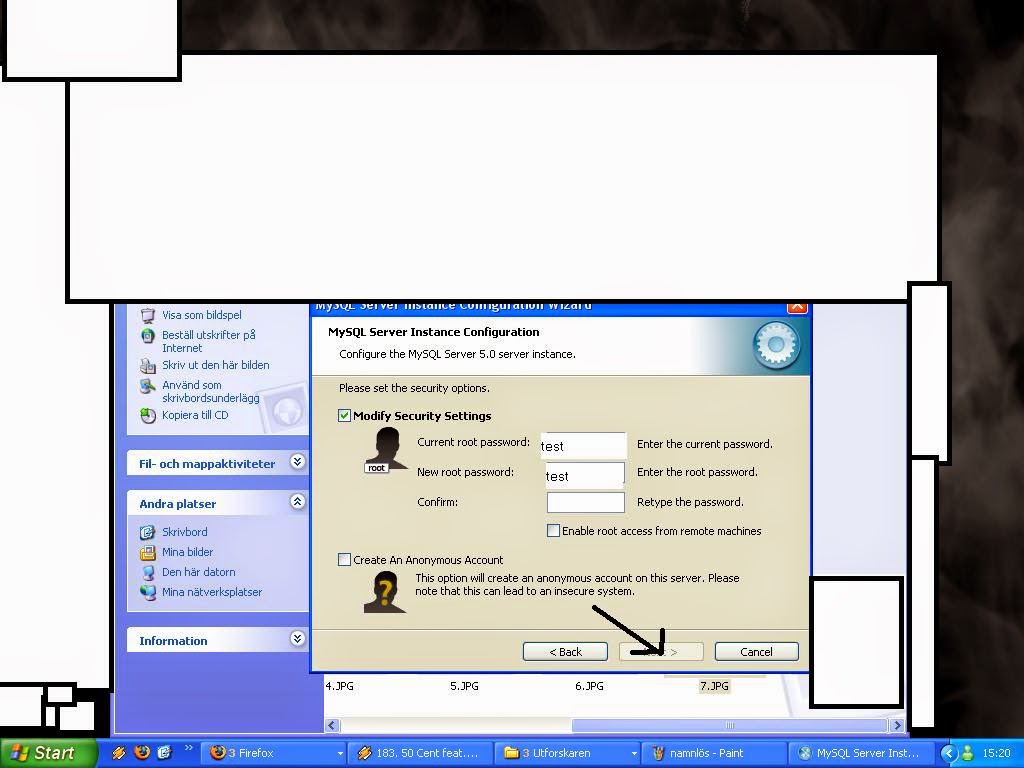Click the Internet Explorer quick launch icon
Image resolution: width=1024 pixels, height=768 pixels.
tap(164, 752)
